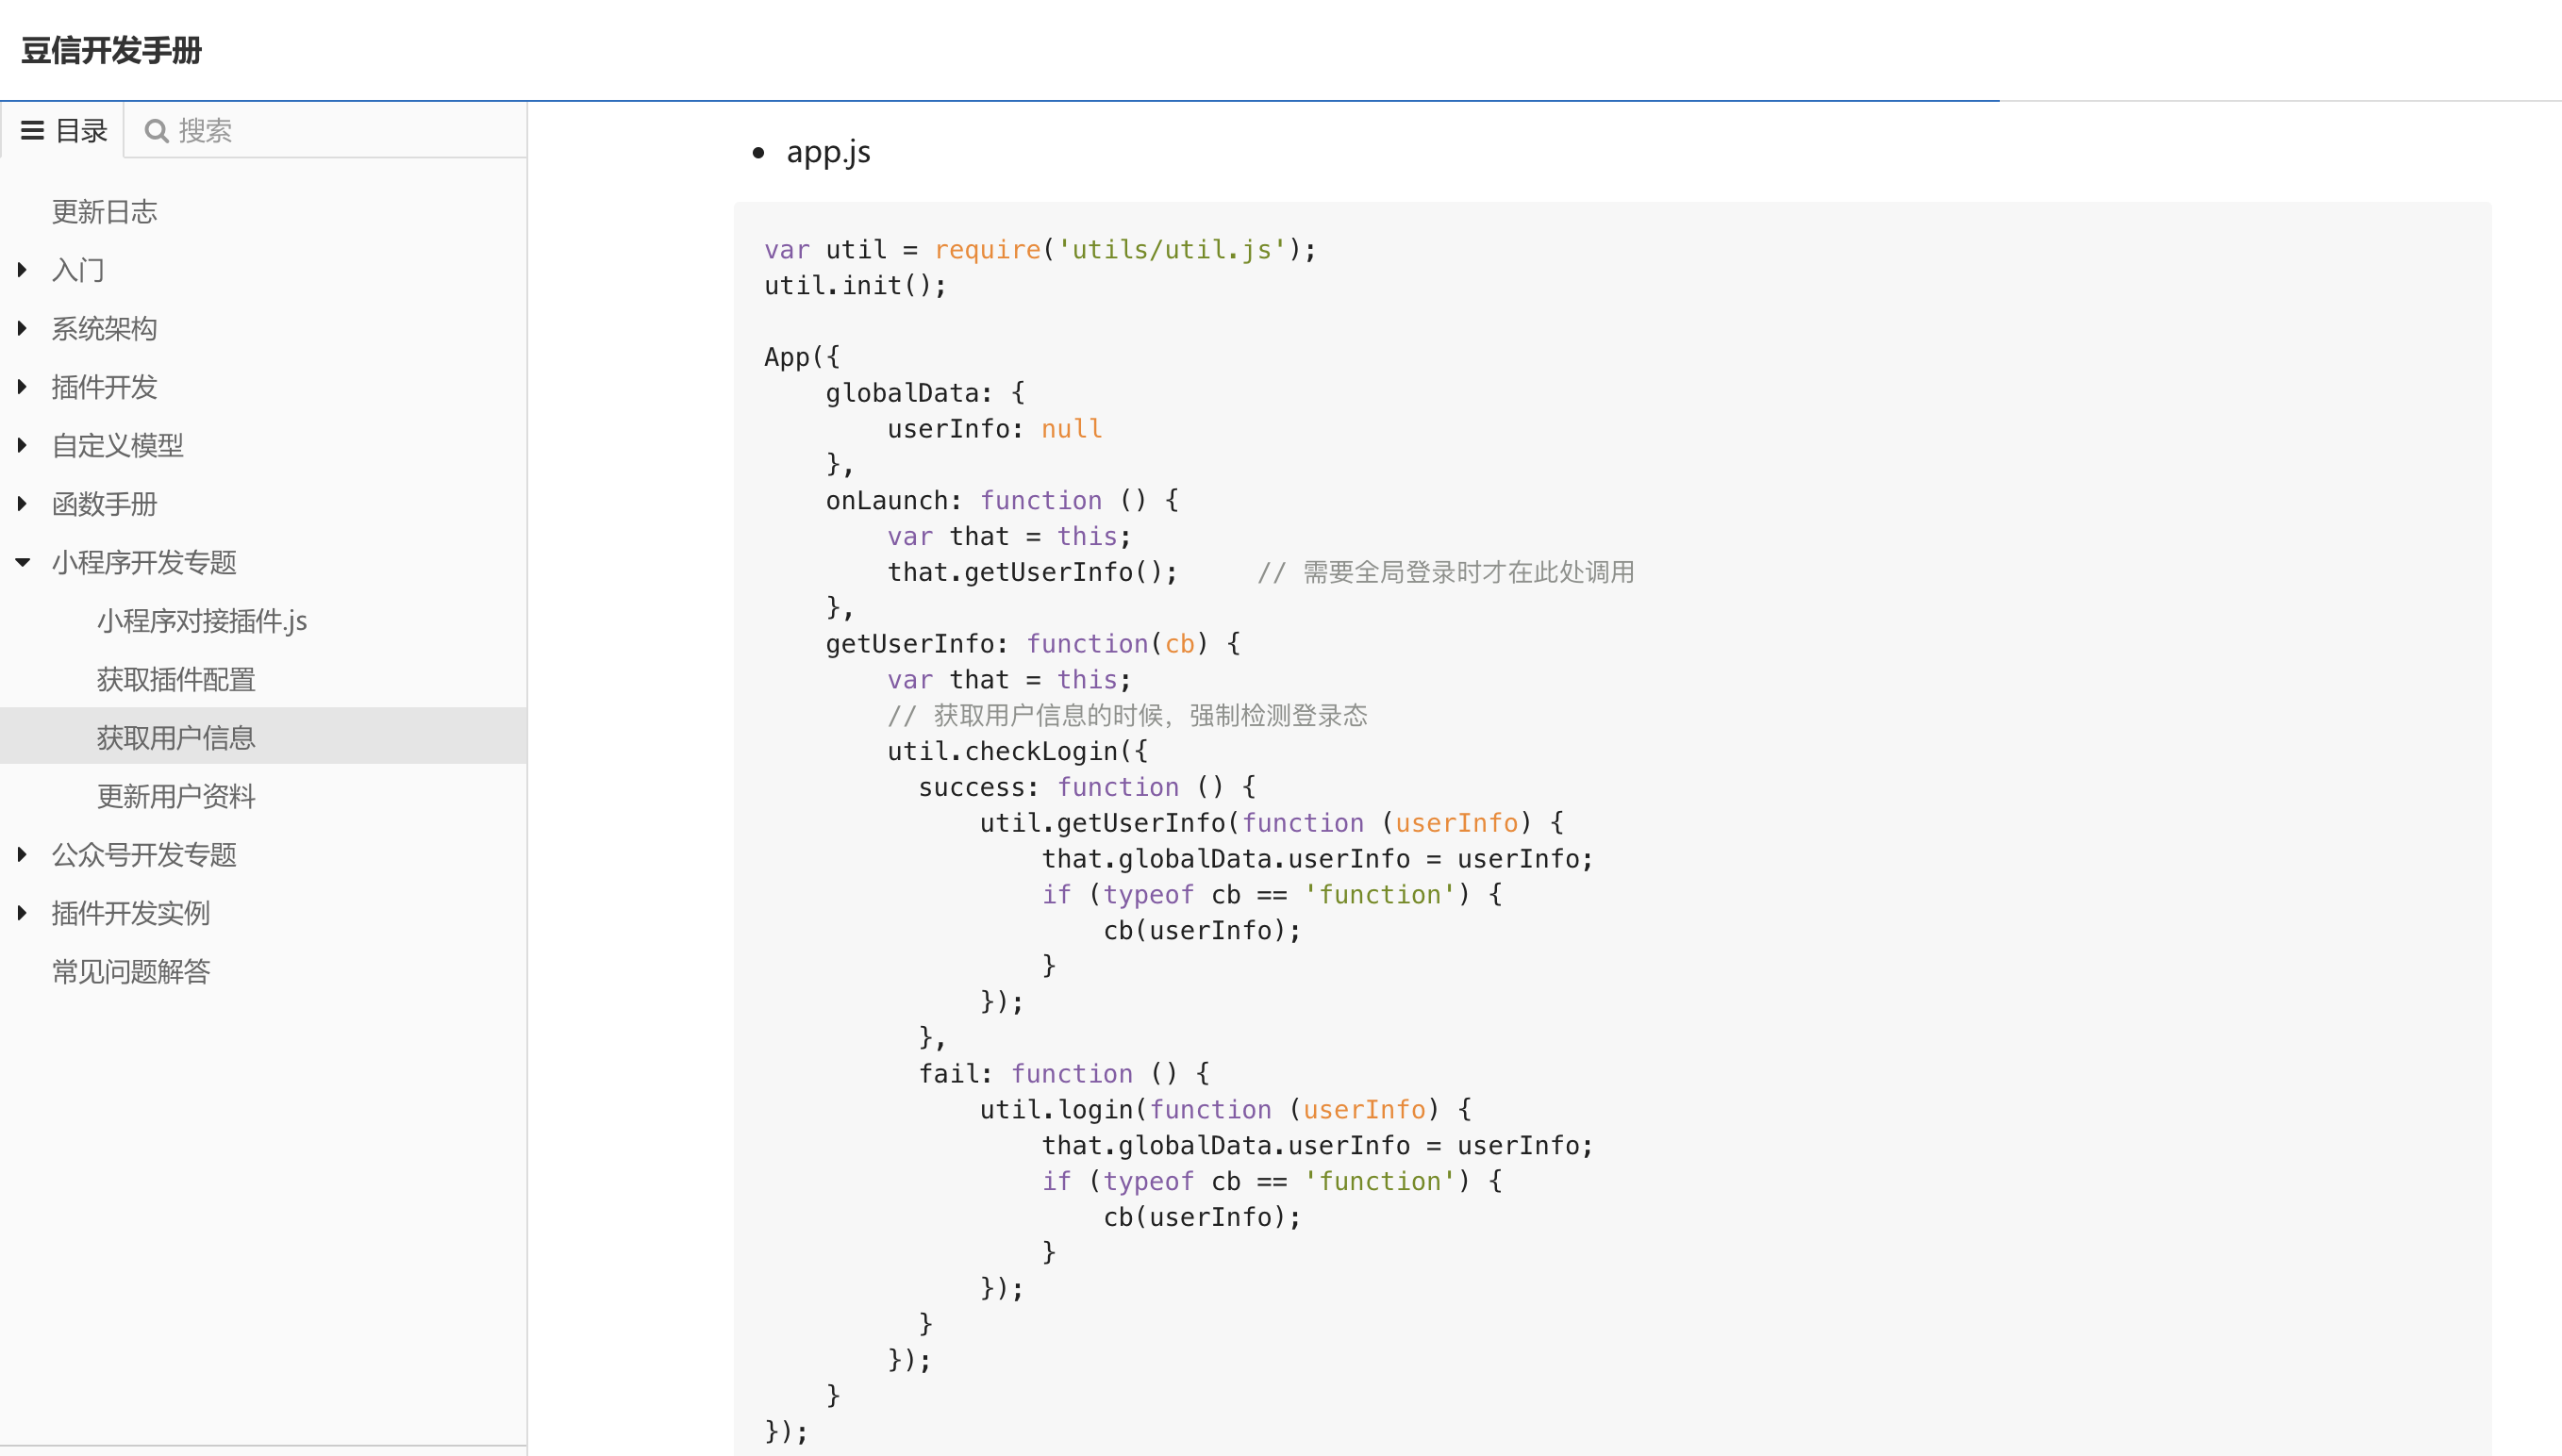Expand the 函数手册 section arrow
The width and height of the screenshot is (2562, 1456).
pos(22,504)
